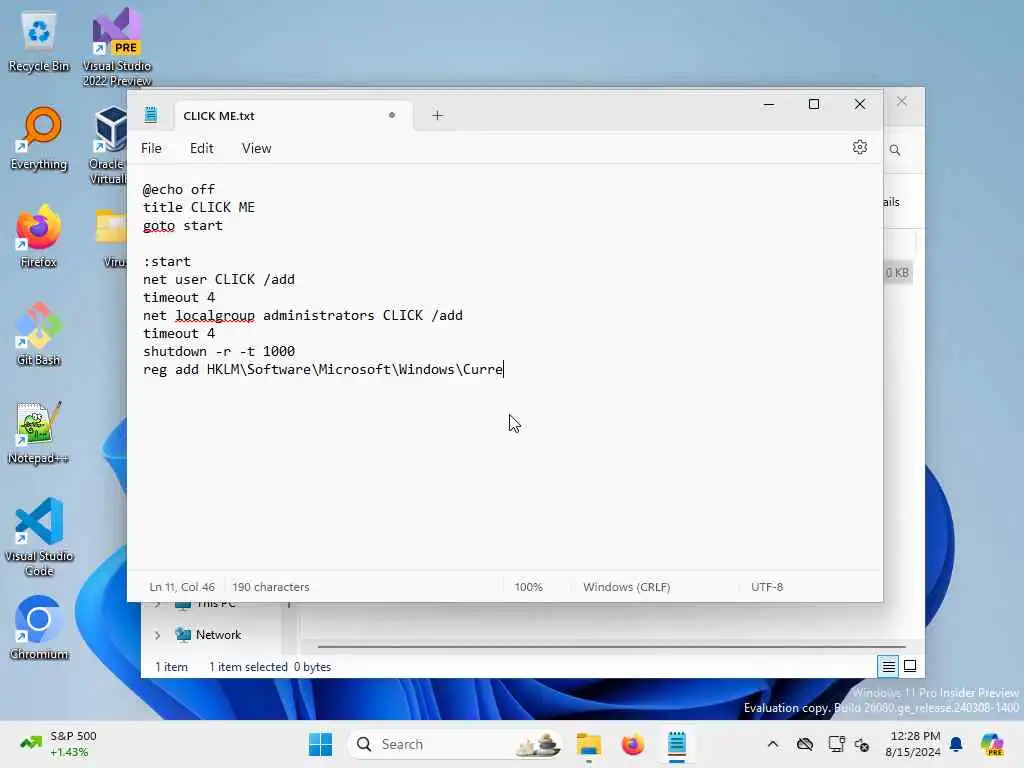This screenshot has height=768, width=1024.
Task: Select Visual Studio 2022 Preview desktop icon
Action: tap(117, 47)
